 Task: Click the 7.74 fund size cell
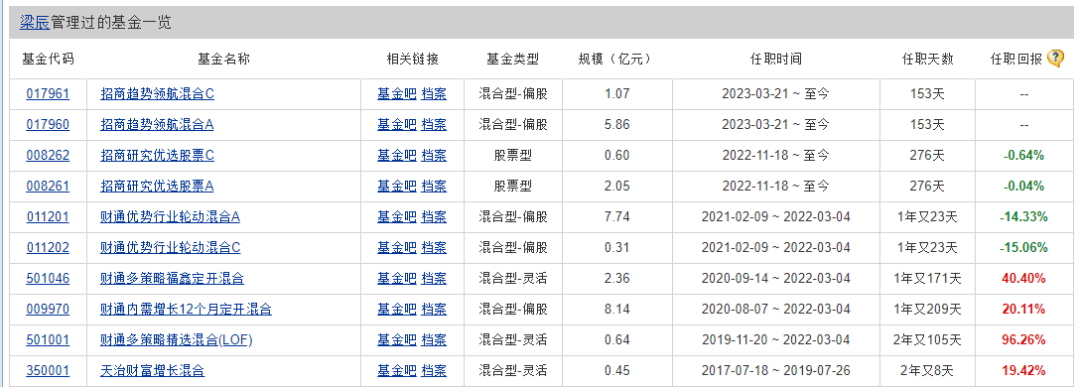[x=616, y=217]
